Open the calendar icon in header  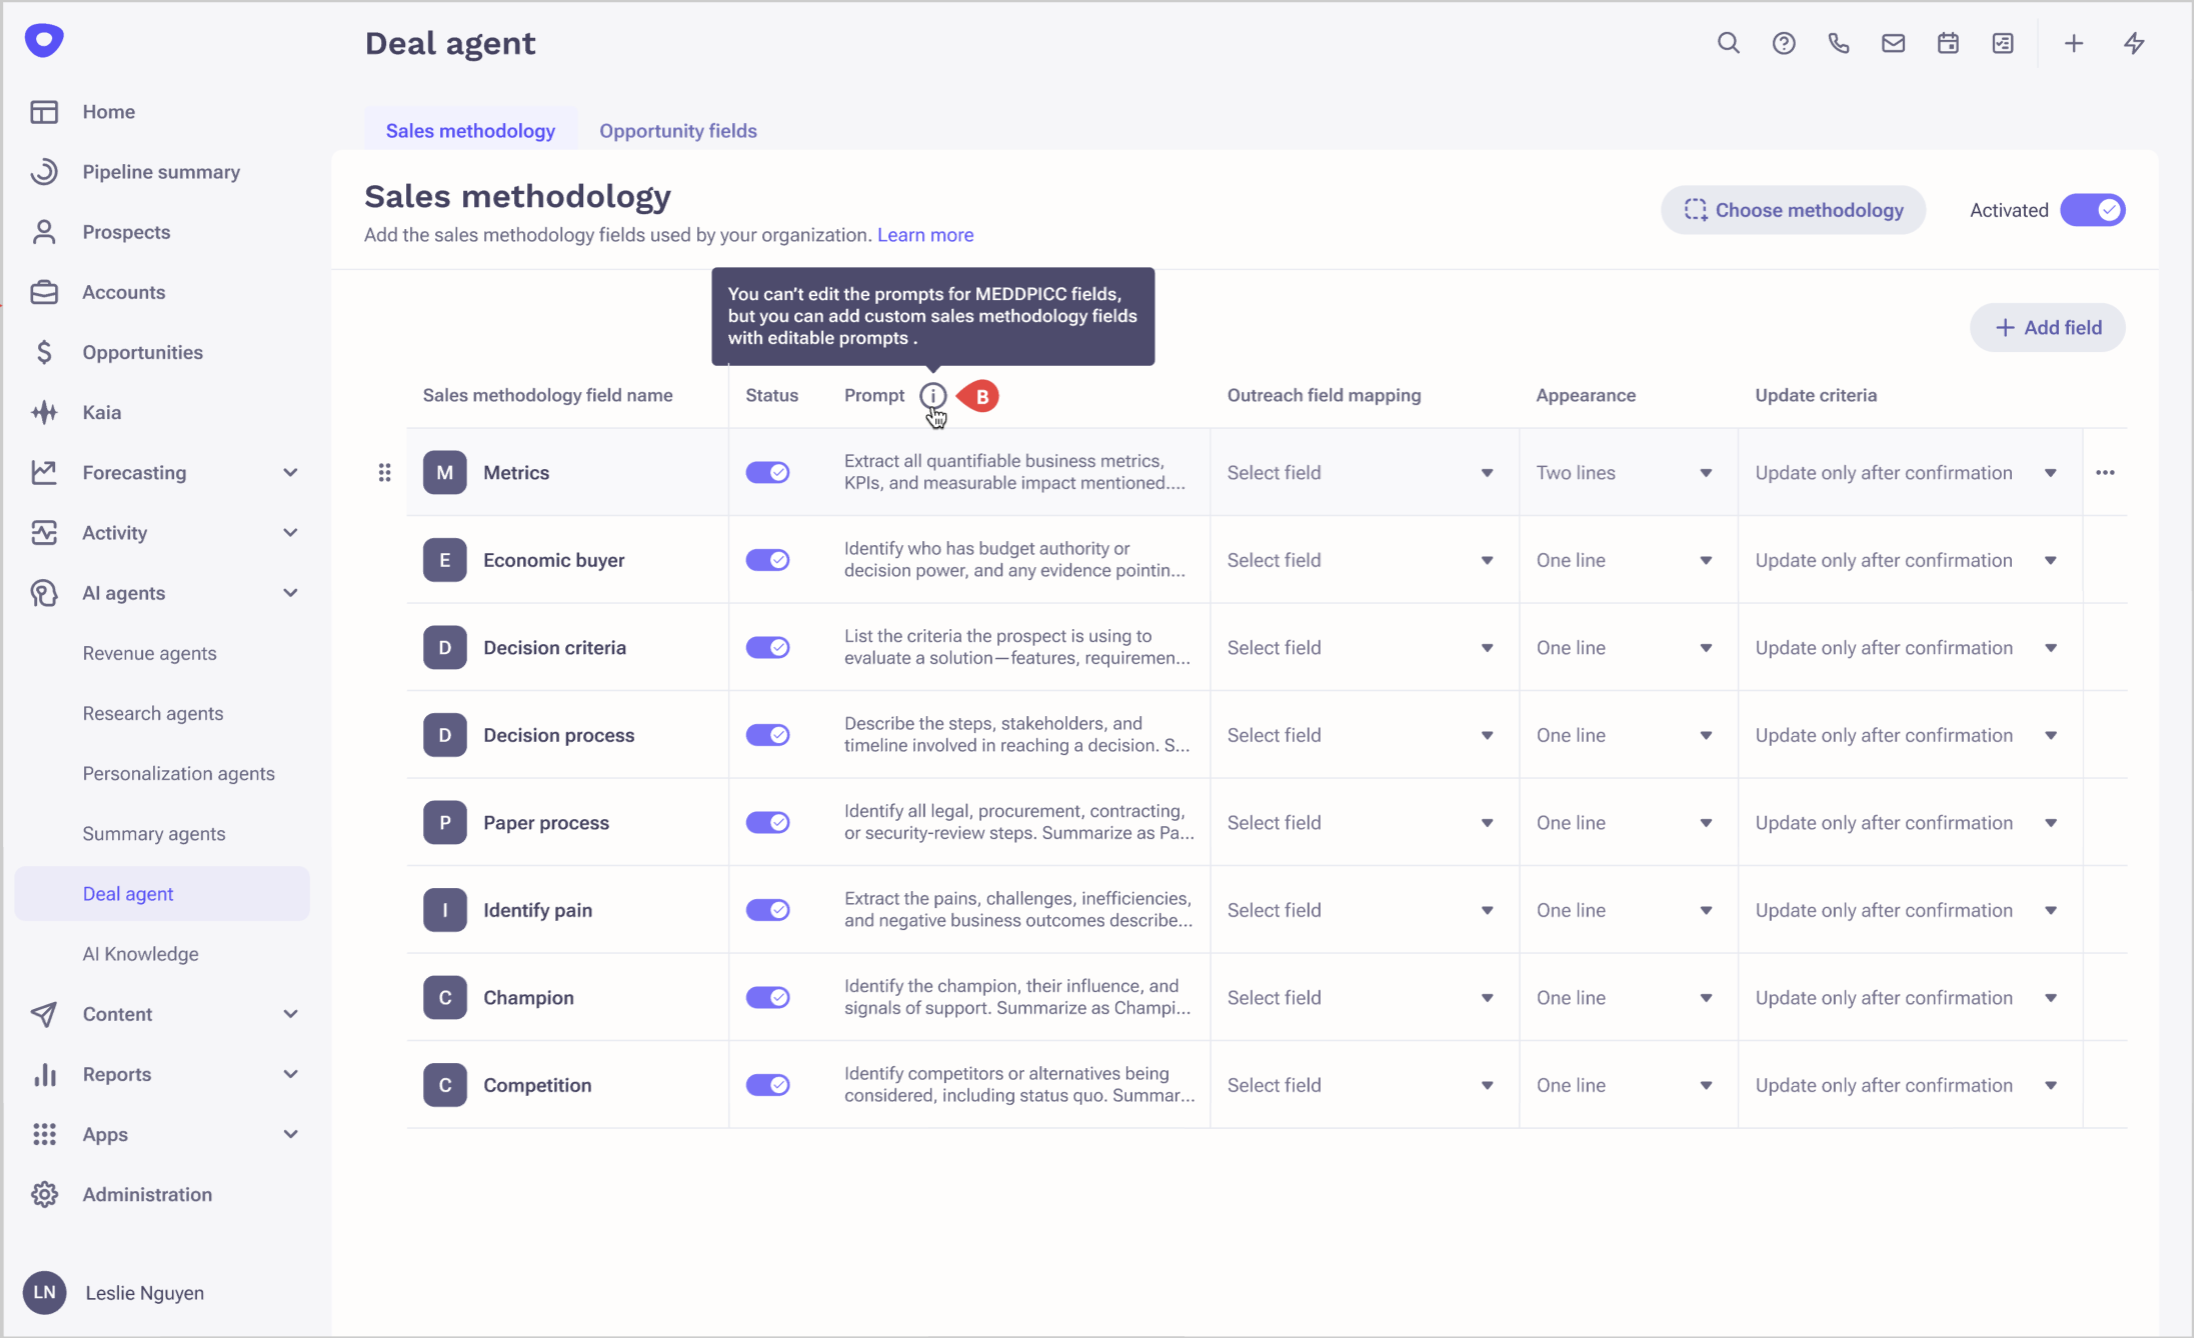click(x=1947, y=43)
